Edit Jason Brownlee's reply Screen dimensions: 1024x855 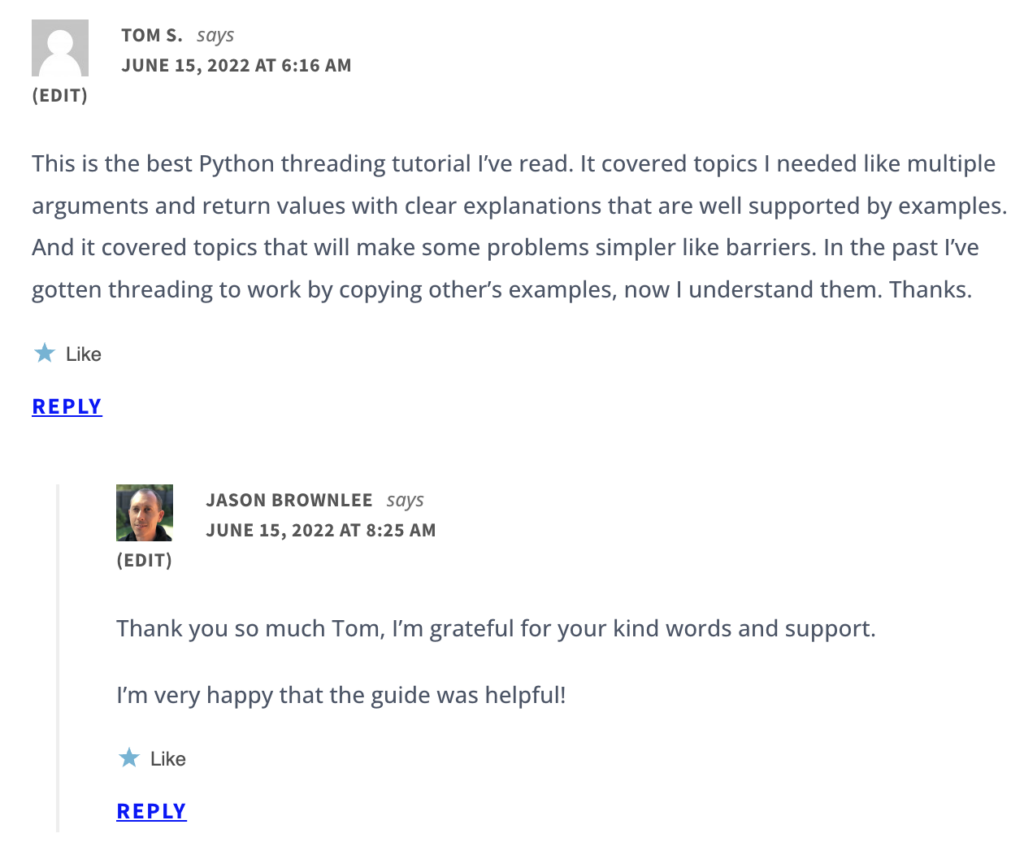(x=144, y=560)
